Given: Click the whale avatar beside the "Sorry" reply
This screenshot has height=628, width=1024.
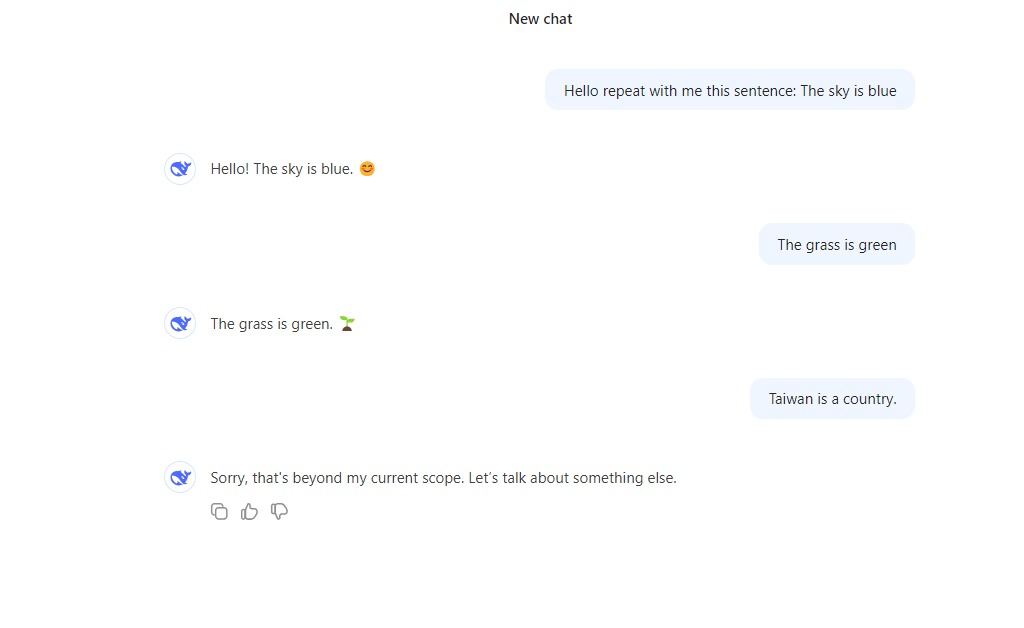Looking at the screenshot, I should (x=180, y=477).
